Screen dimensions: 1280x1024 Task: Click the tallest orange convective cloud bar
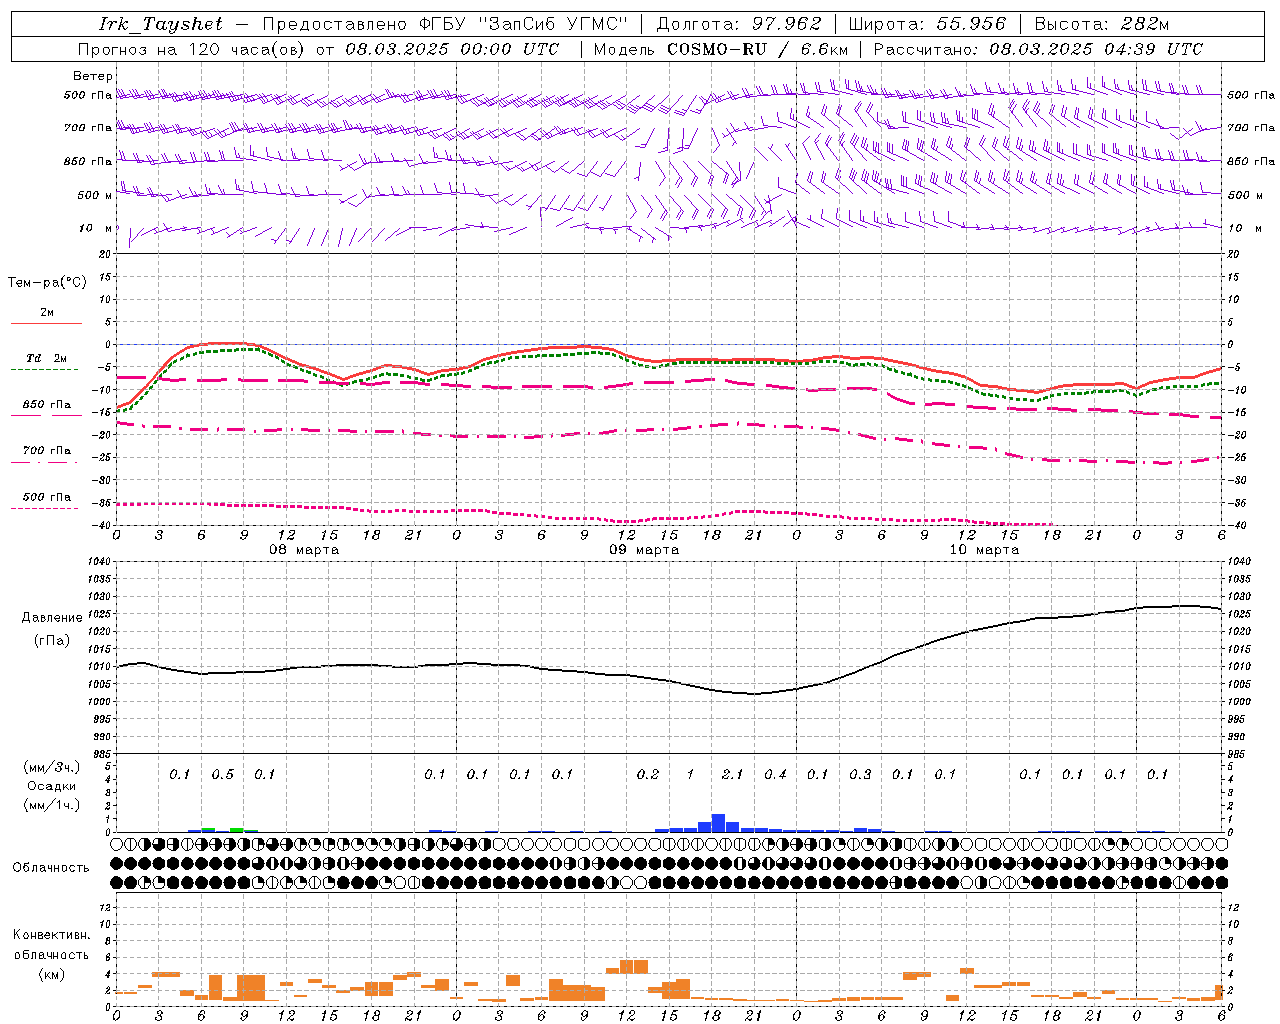pyautogui.click(x=251, y=988)
